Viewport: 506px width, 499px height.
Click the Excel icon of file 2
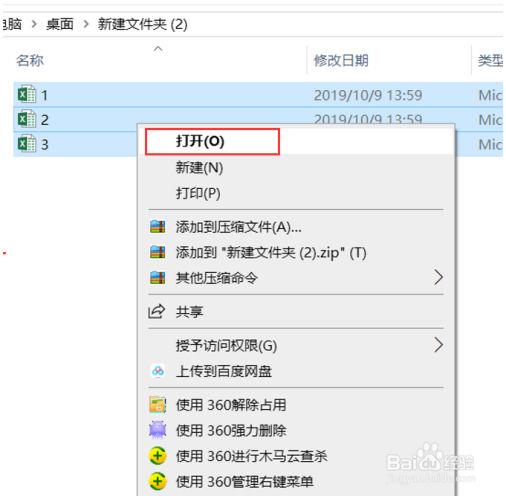point(27,119)
